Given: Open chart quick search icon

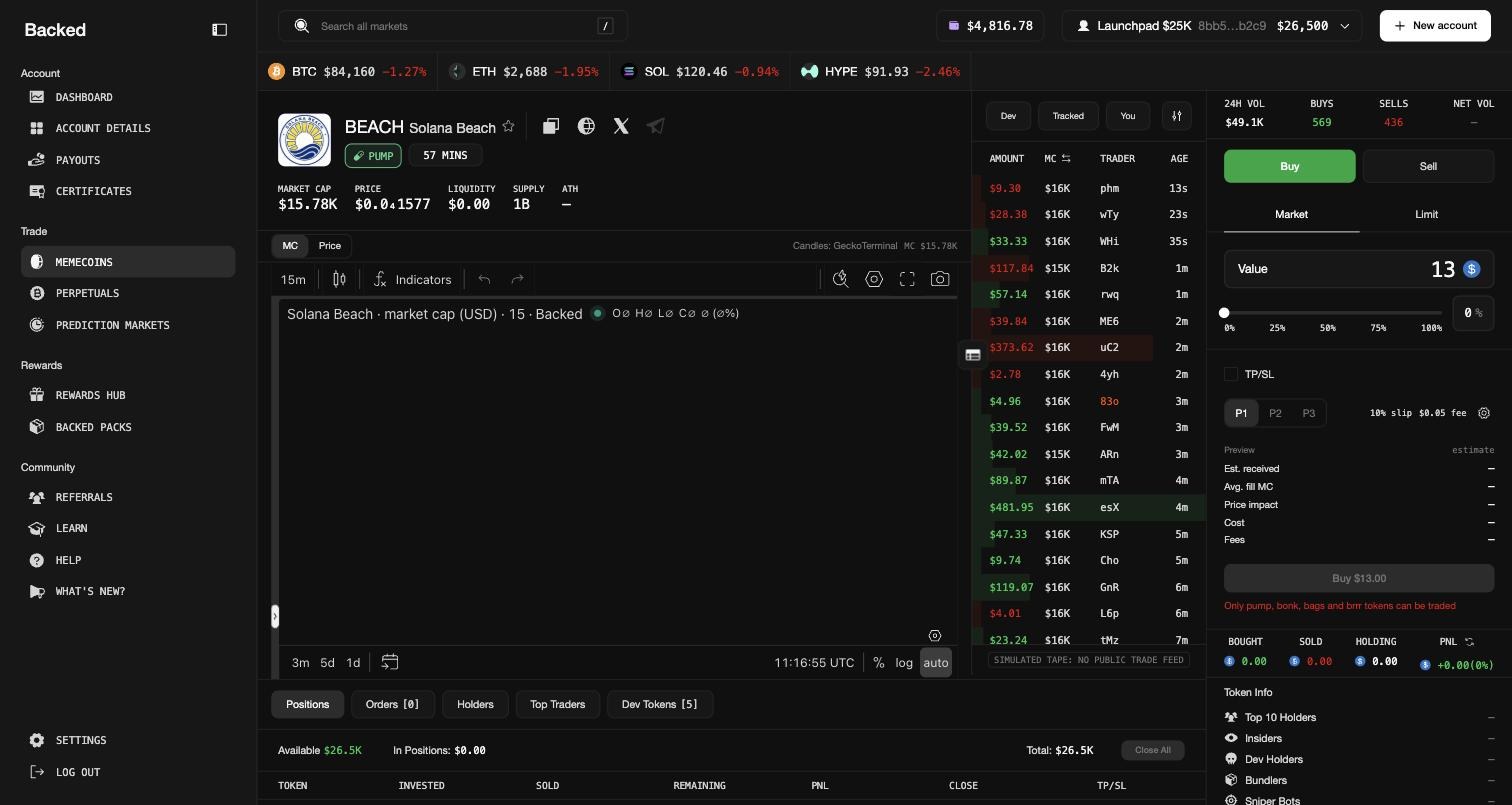Looking at the screenshot, I should pyautogui.click(x=841, y=280).
